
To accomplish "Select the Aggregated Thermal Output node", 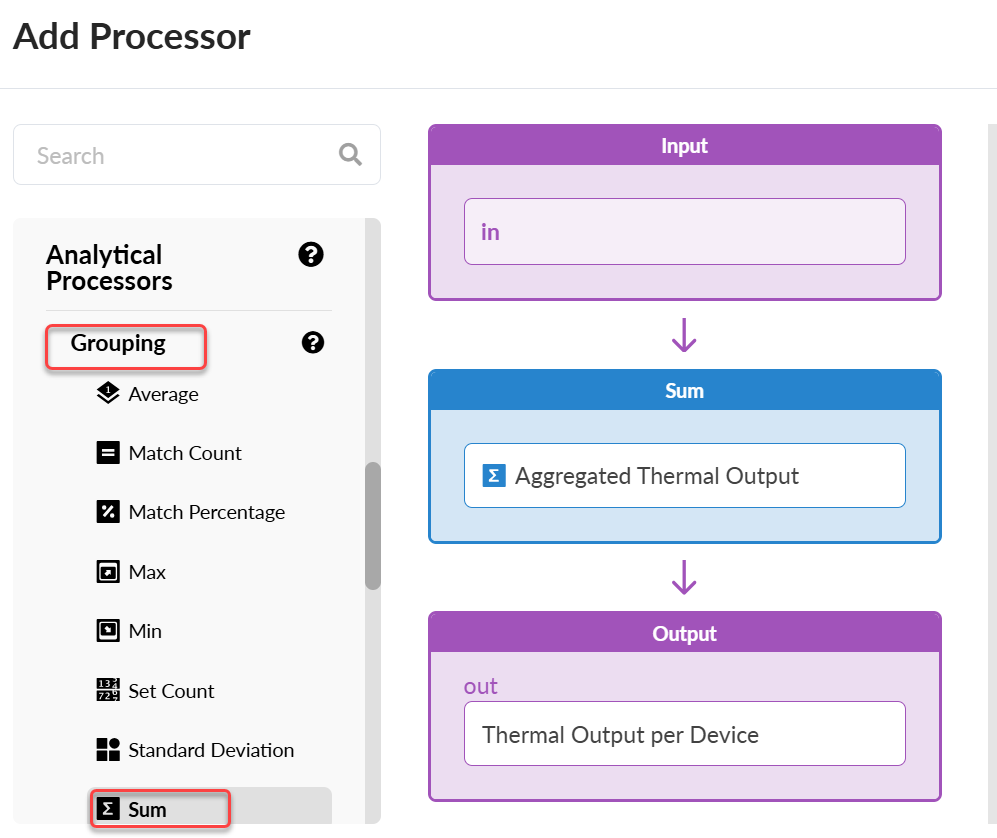I will pos(684,476).
